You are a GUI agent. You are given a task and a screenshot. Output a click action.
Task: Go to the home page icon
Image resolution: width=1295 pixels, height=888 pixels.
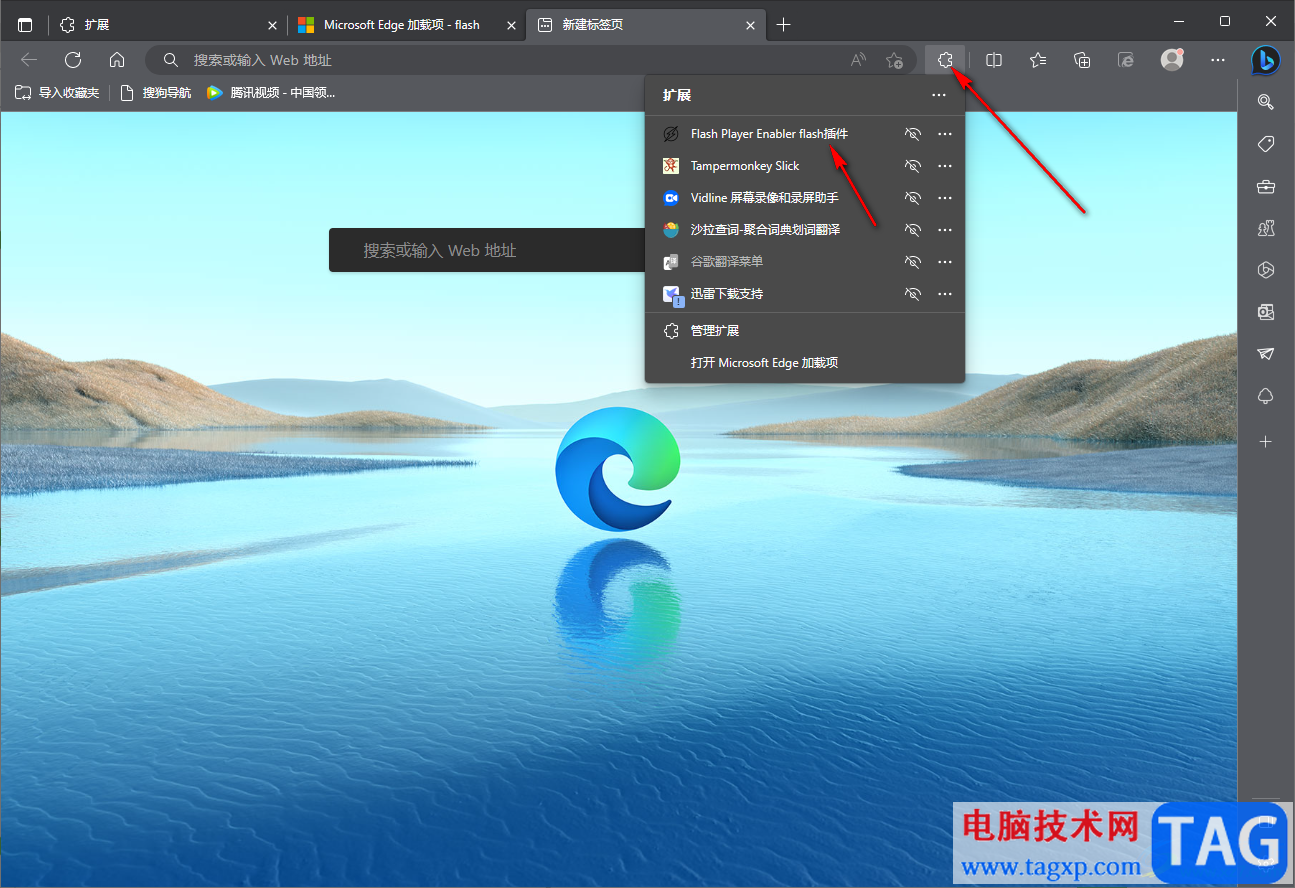click(x=117, y=60)
